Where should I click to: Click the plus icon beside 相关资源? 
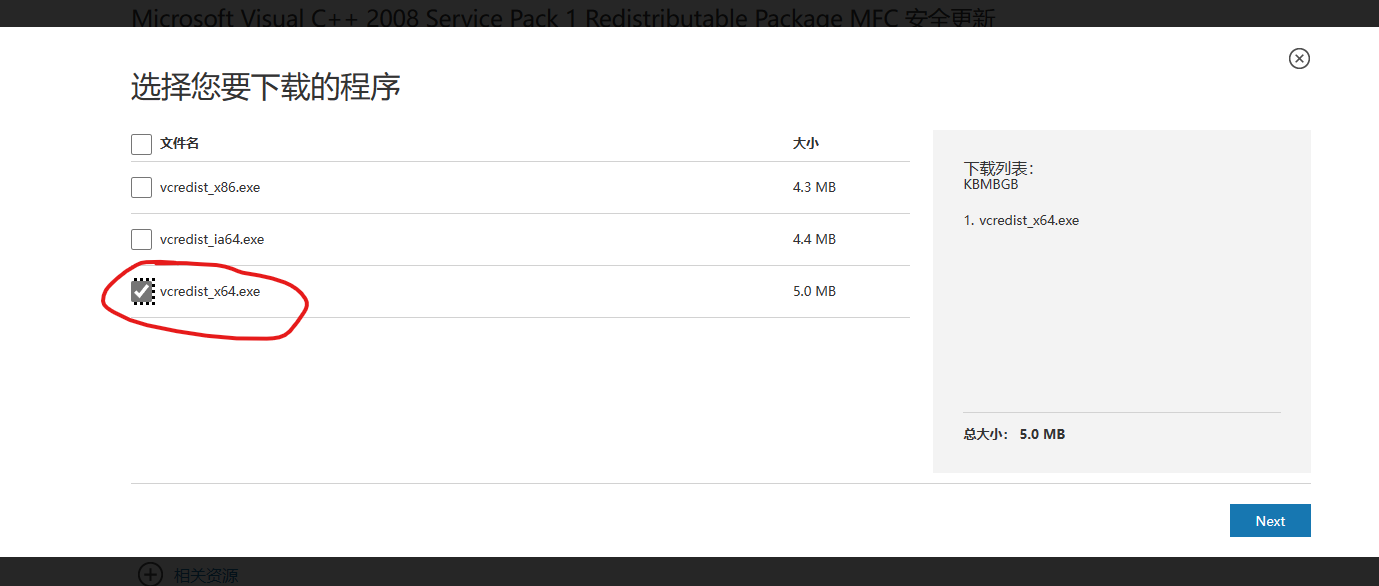pyautogui.click(x=150, y=574)
